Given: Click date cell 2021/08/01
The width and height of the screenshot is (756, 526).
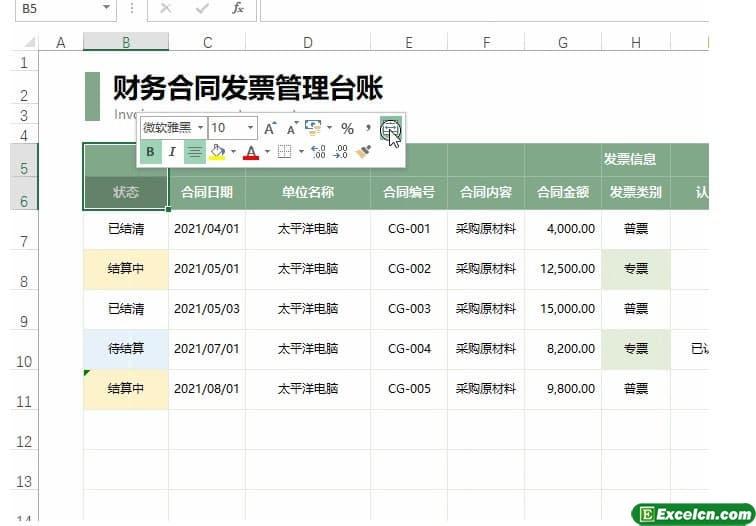Looking at the screenshot, I should point(207,389).
